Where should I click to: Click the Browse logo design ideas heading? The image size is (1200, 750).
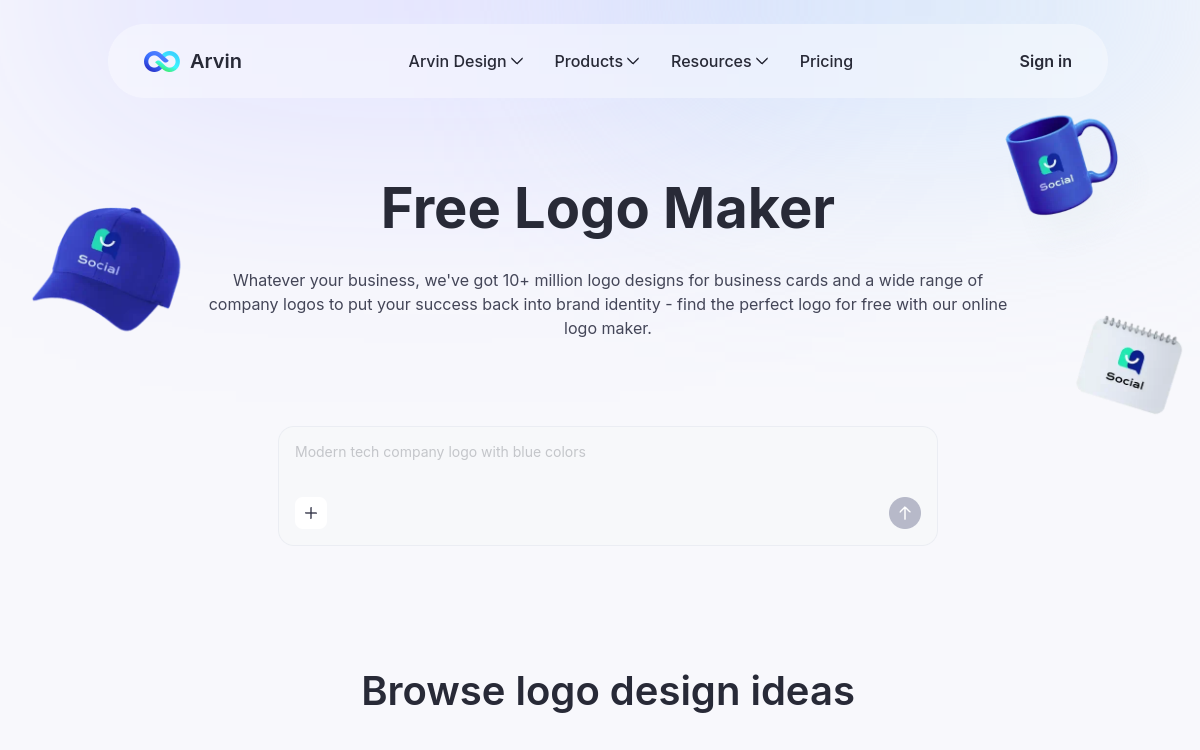click(x=608, y=691)
